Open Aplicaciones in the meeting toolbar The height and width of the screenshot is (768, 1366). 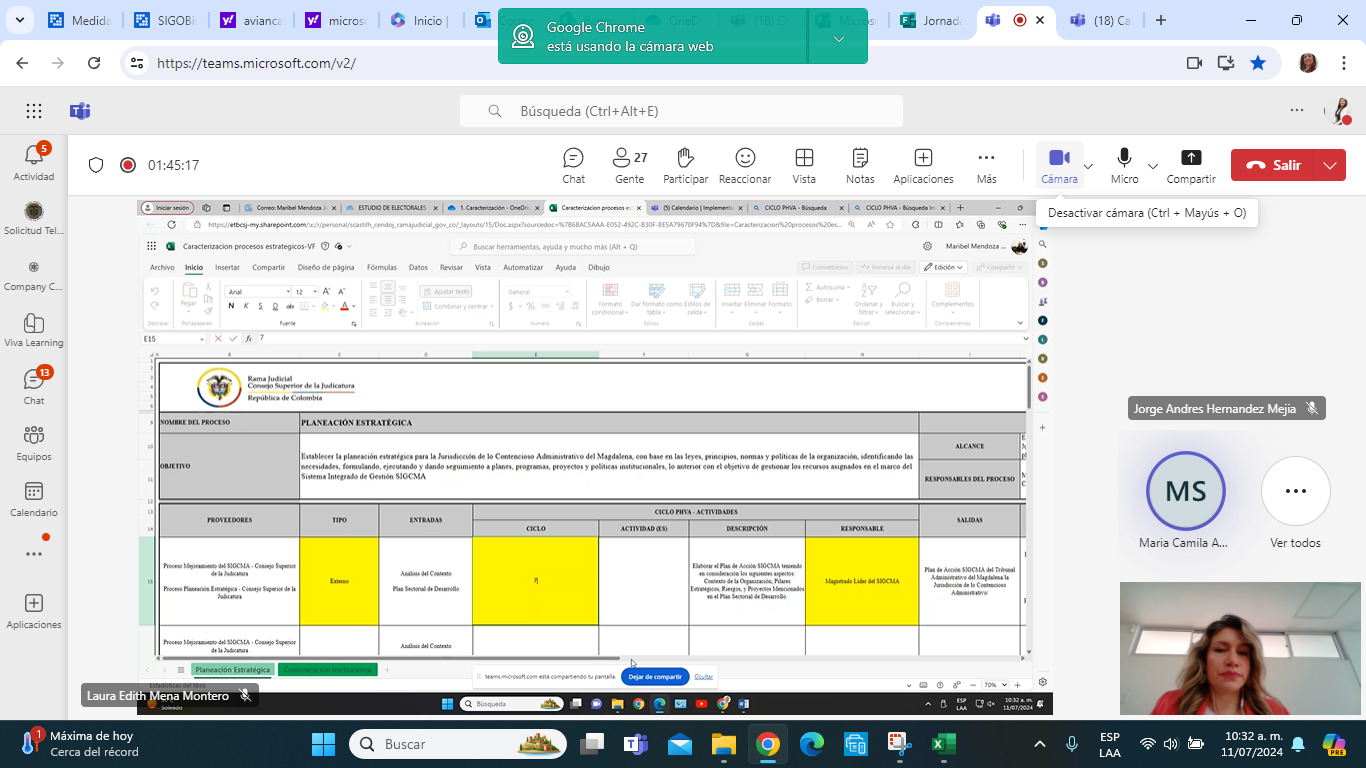(923, 165)
